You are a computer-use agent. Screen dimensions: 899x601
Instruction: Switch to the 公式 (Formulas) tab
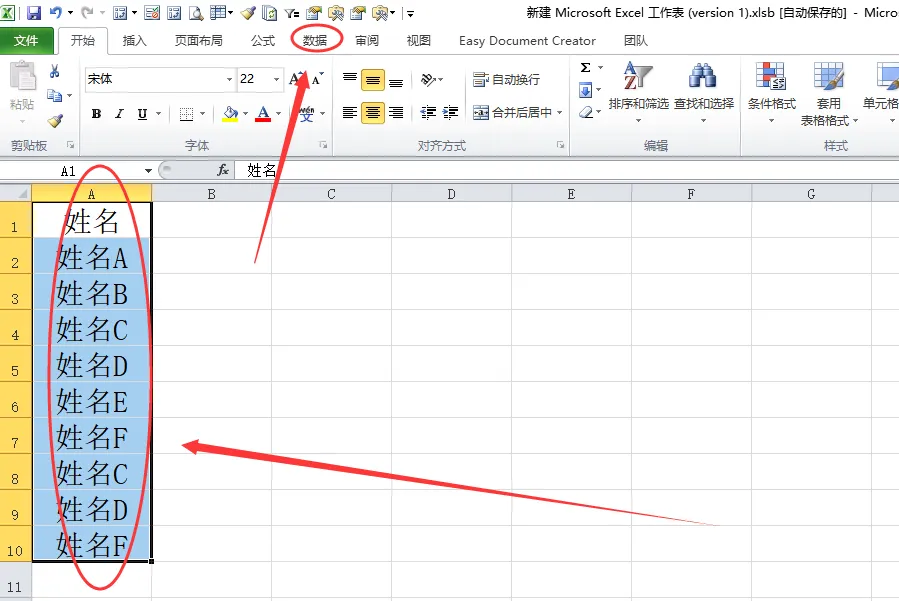pyautogui.click(x=263, y=41)
